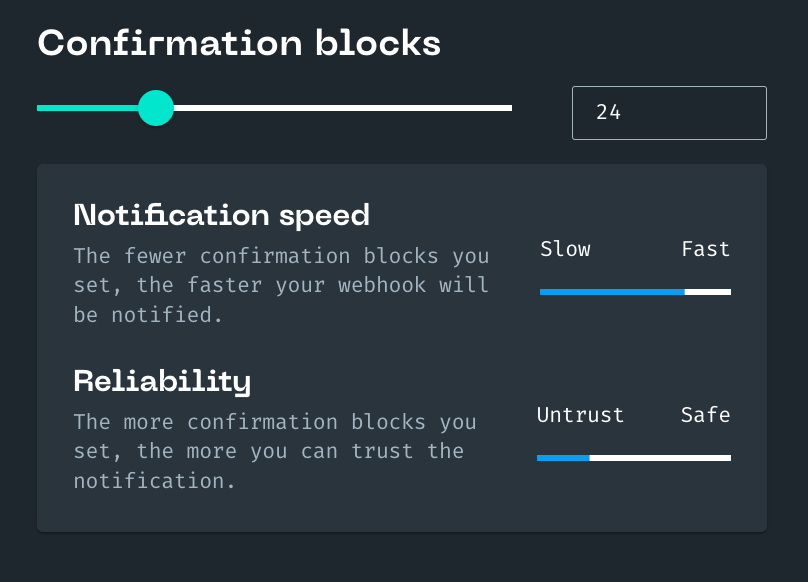Click the Confirmation blocks heading
The image size is (808, 582).
[x=239, y=43]
